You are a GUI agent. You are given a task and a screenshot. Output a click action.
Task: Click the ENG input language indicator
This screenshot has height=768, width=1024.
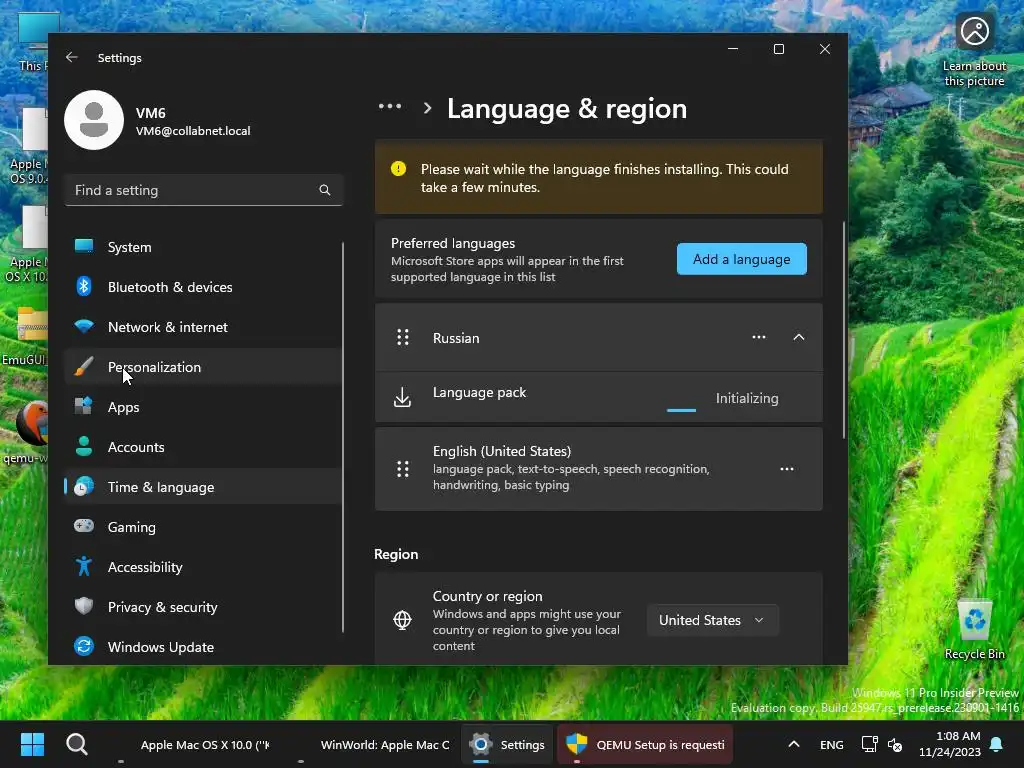(831, 744)
